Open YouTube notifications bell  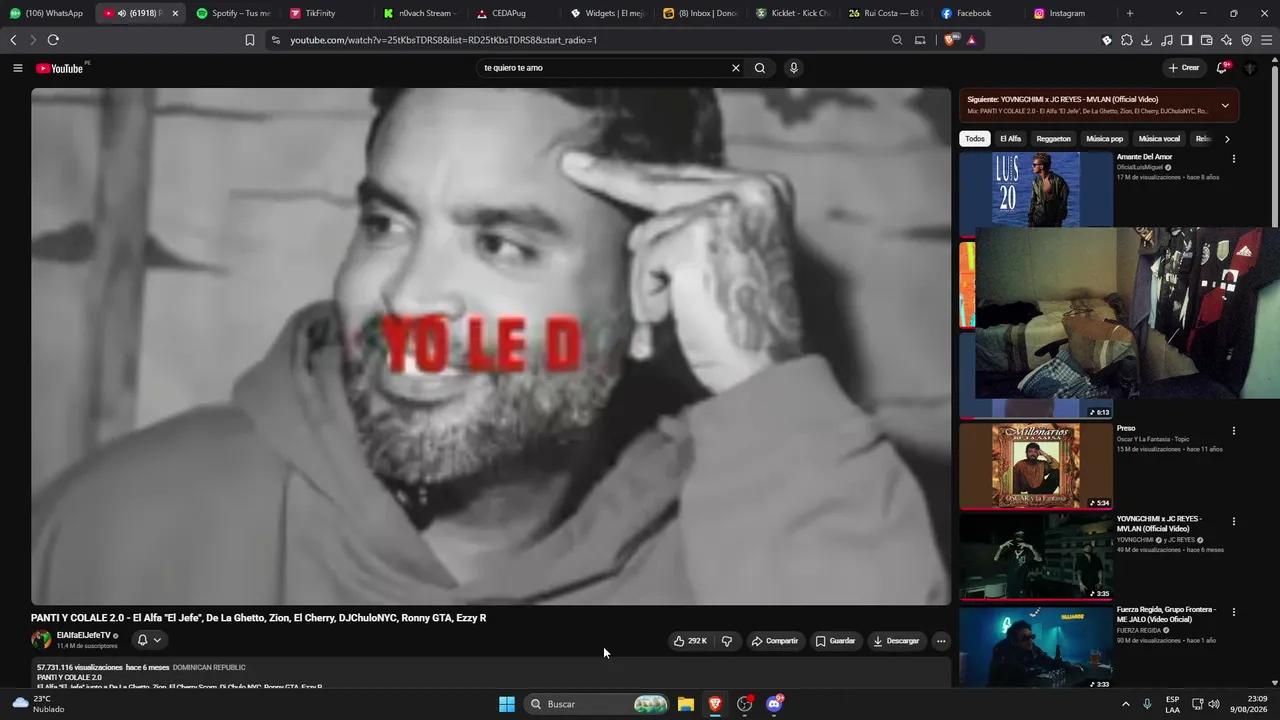pos(1222,68)
